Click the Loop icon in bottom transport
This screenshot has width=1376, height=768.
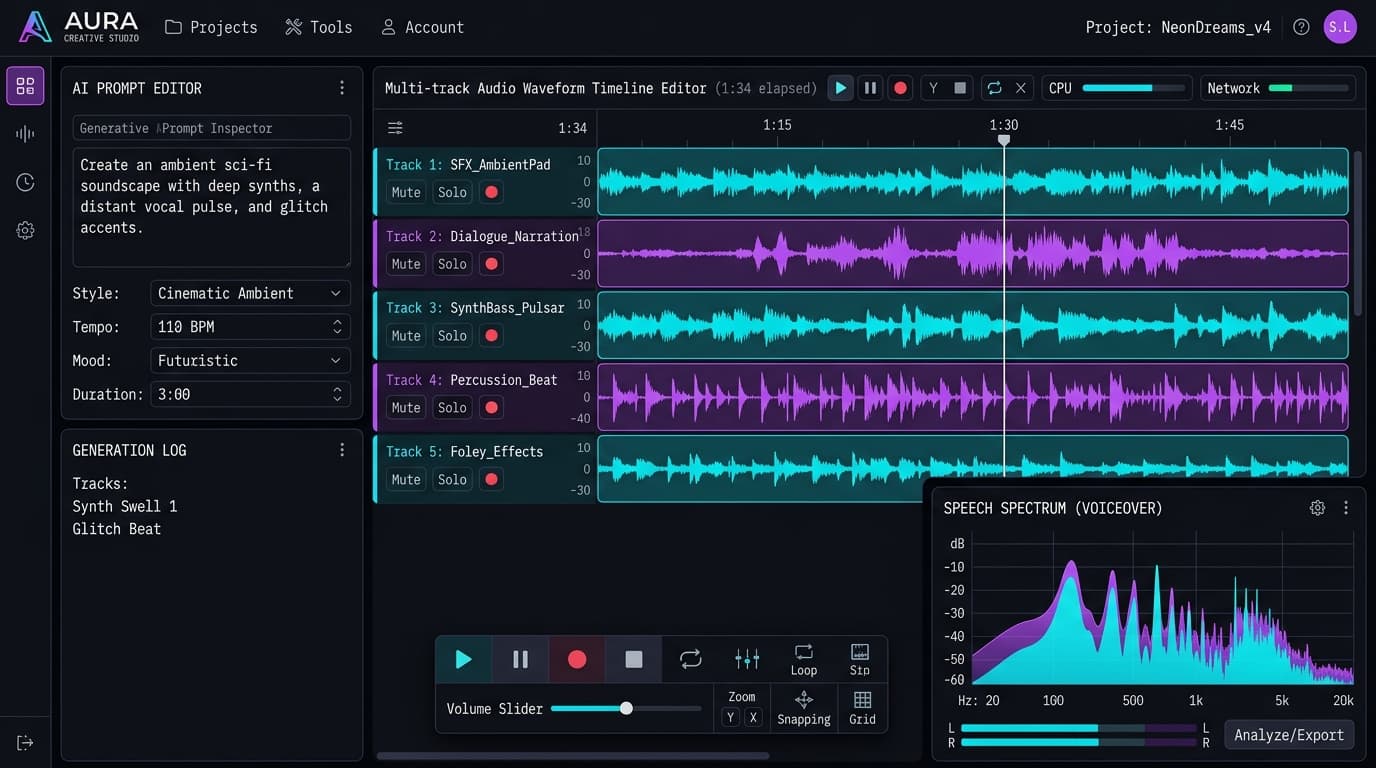pos(804,659)
